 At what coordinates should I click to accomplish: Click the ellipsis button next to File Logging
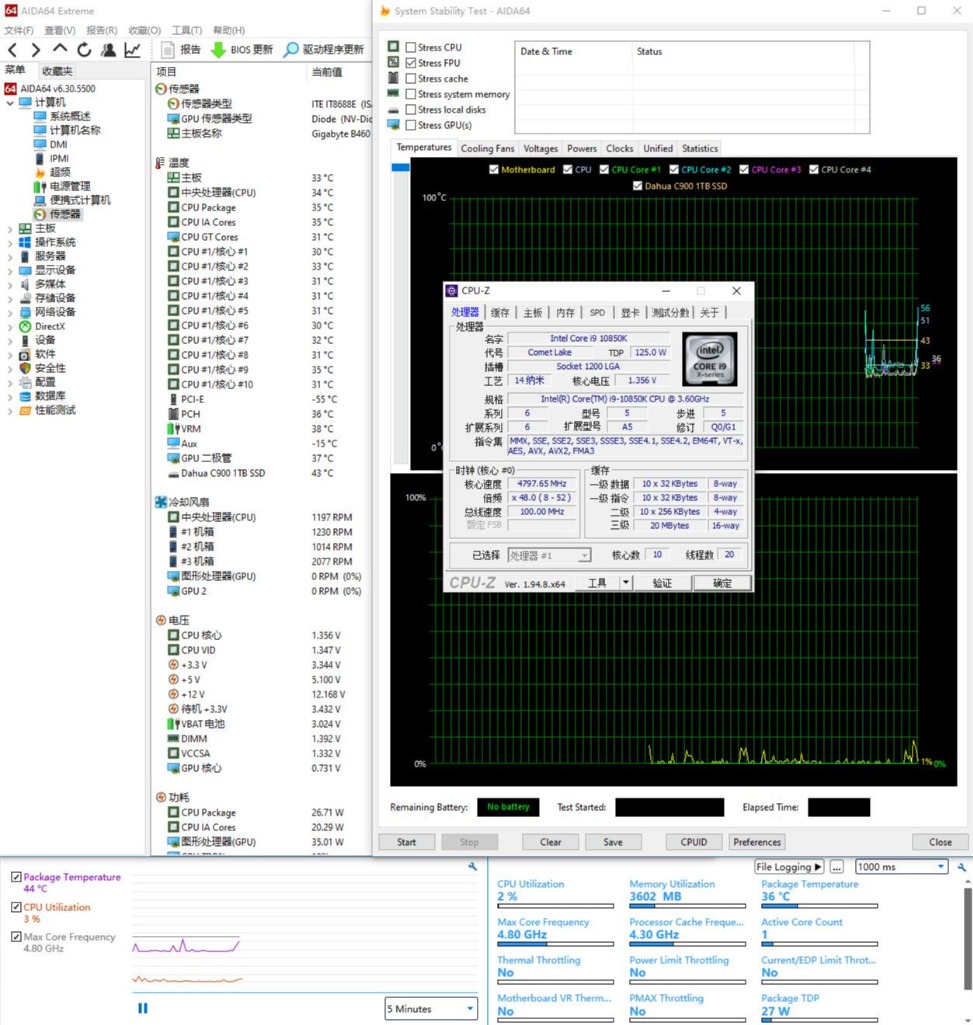coord(836,867)
